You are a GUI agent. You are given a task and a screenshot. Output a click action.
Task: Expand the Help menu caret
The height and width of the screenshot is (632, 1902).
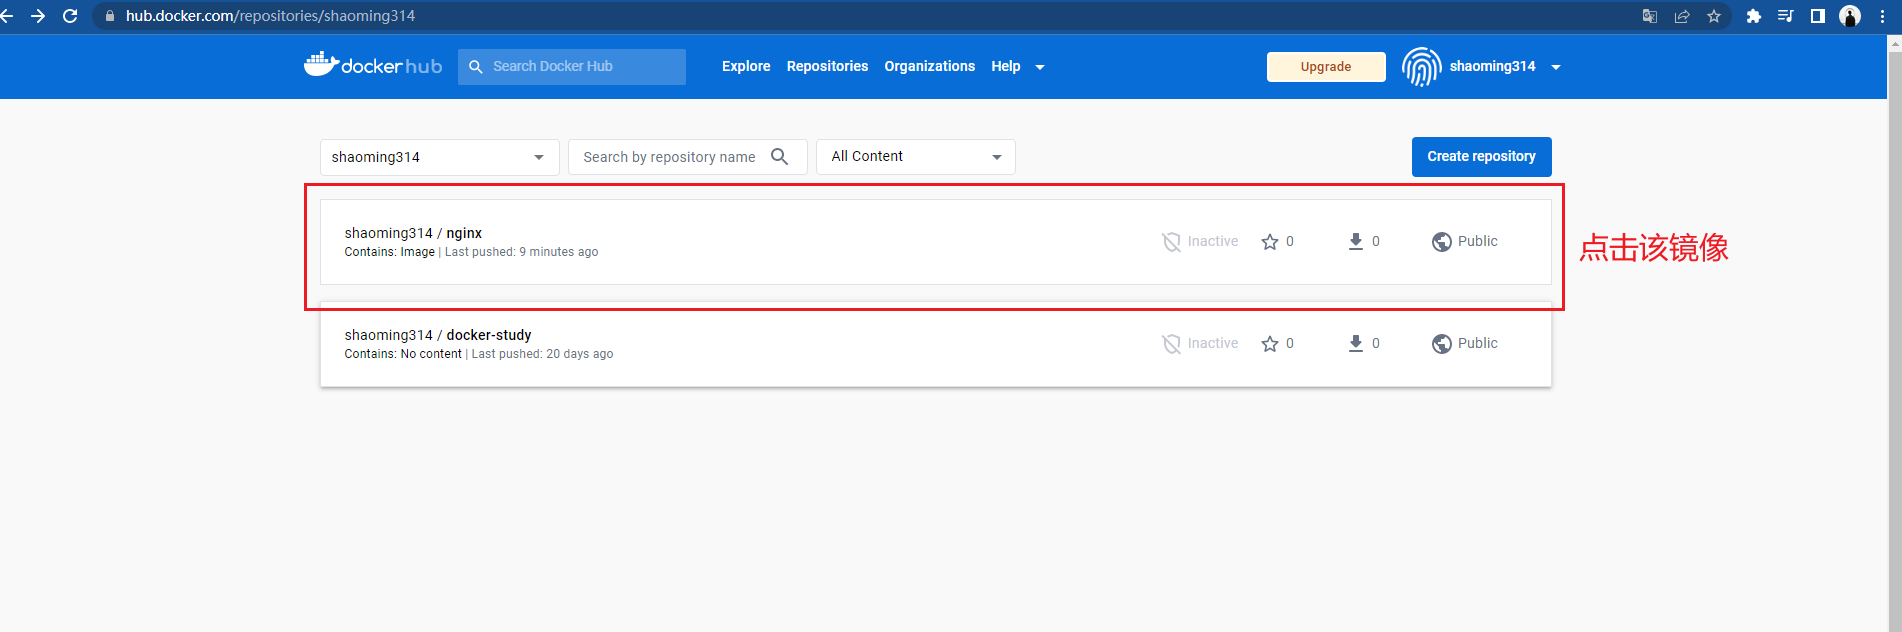pos(1040,67)
